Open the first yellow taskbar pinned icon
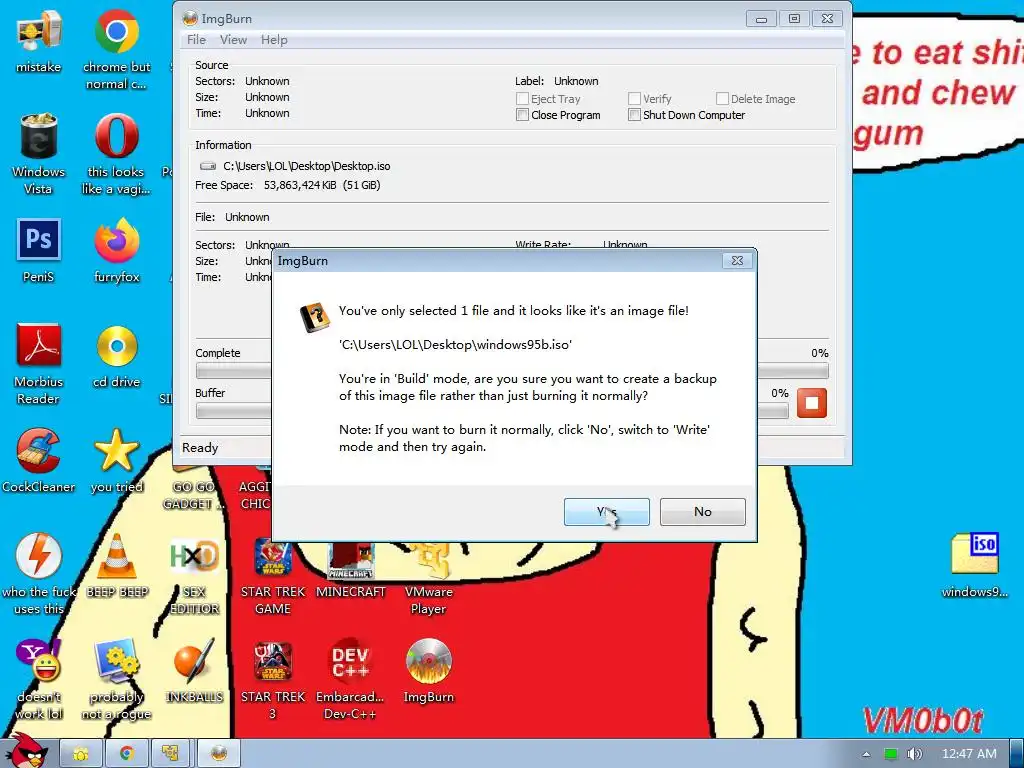 pos(80,754)
